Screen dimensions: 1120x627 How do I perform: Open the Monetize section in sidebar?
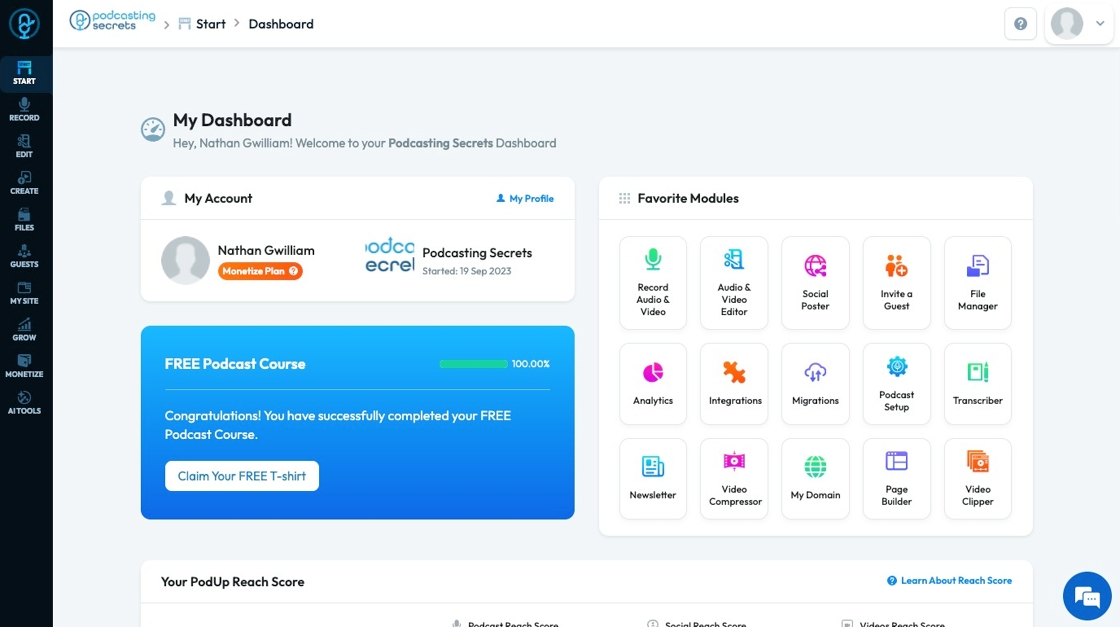24,366
